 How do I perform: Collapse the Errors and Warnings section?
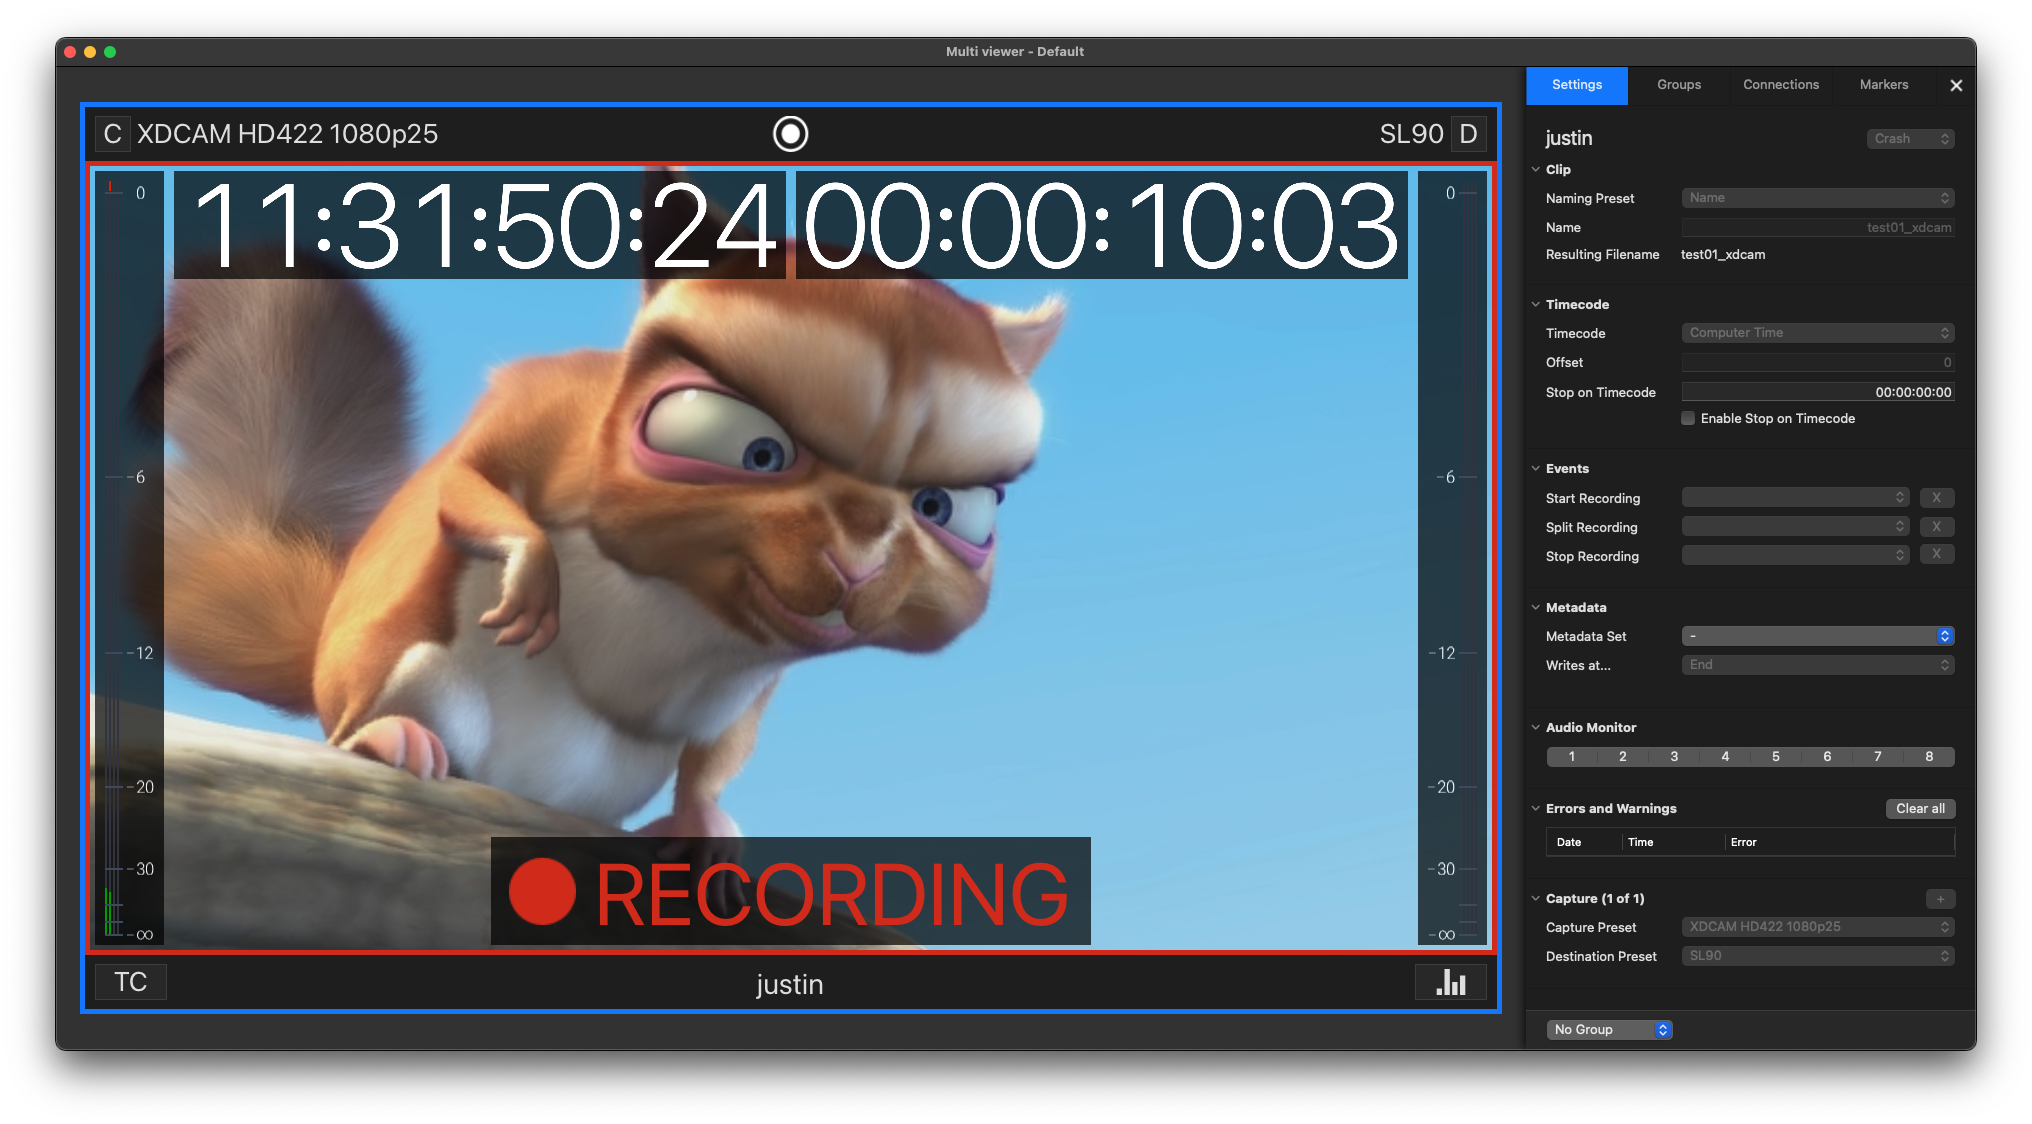click(1536, 809)
